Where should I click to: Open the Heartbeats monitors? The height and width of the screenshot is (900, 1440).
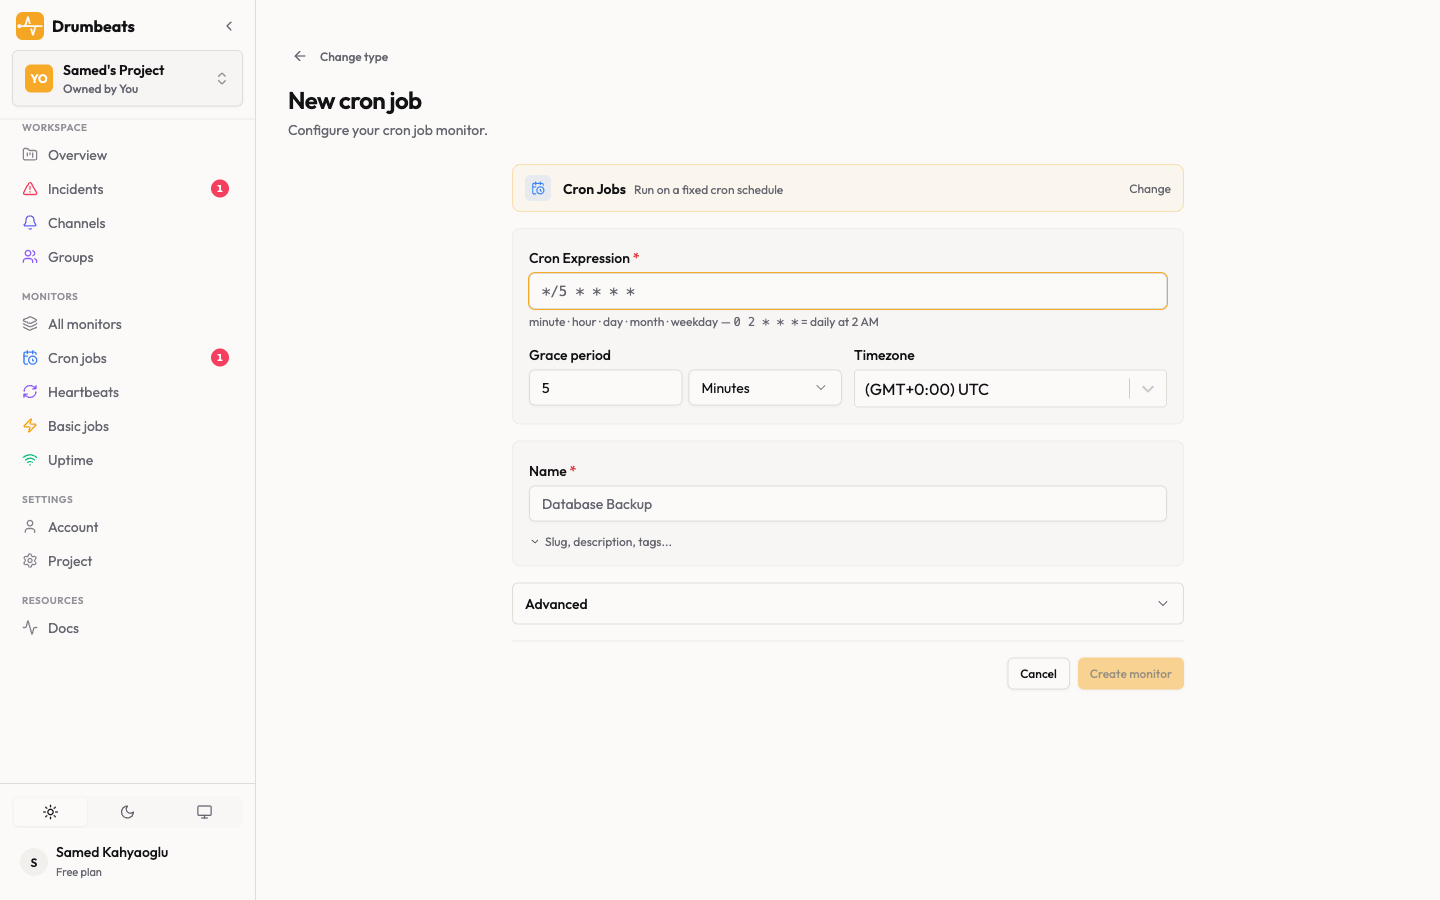pos(127,392)
